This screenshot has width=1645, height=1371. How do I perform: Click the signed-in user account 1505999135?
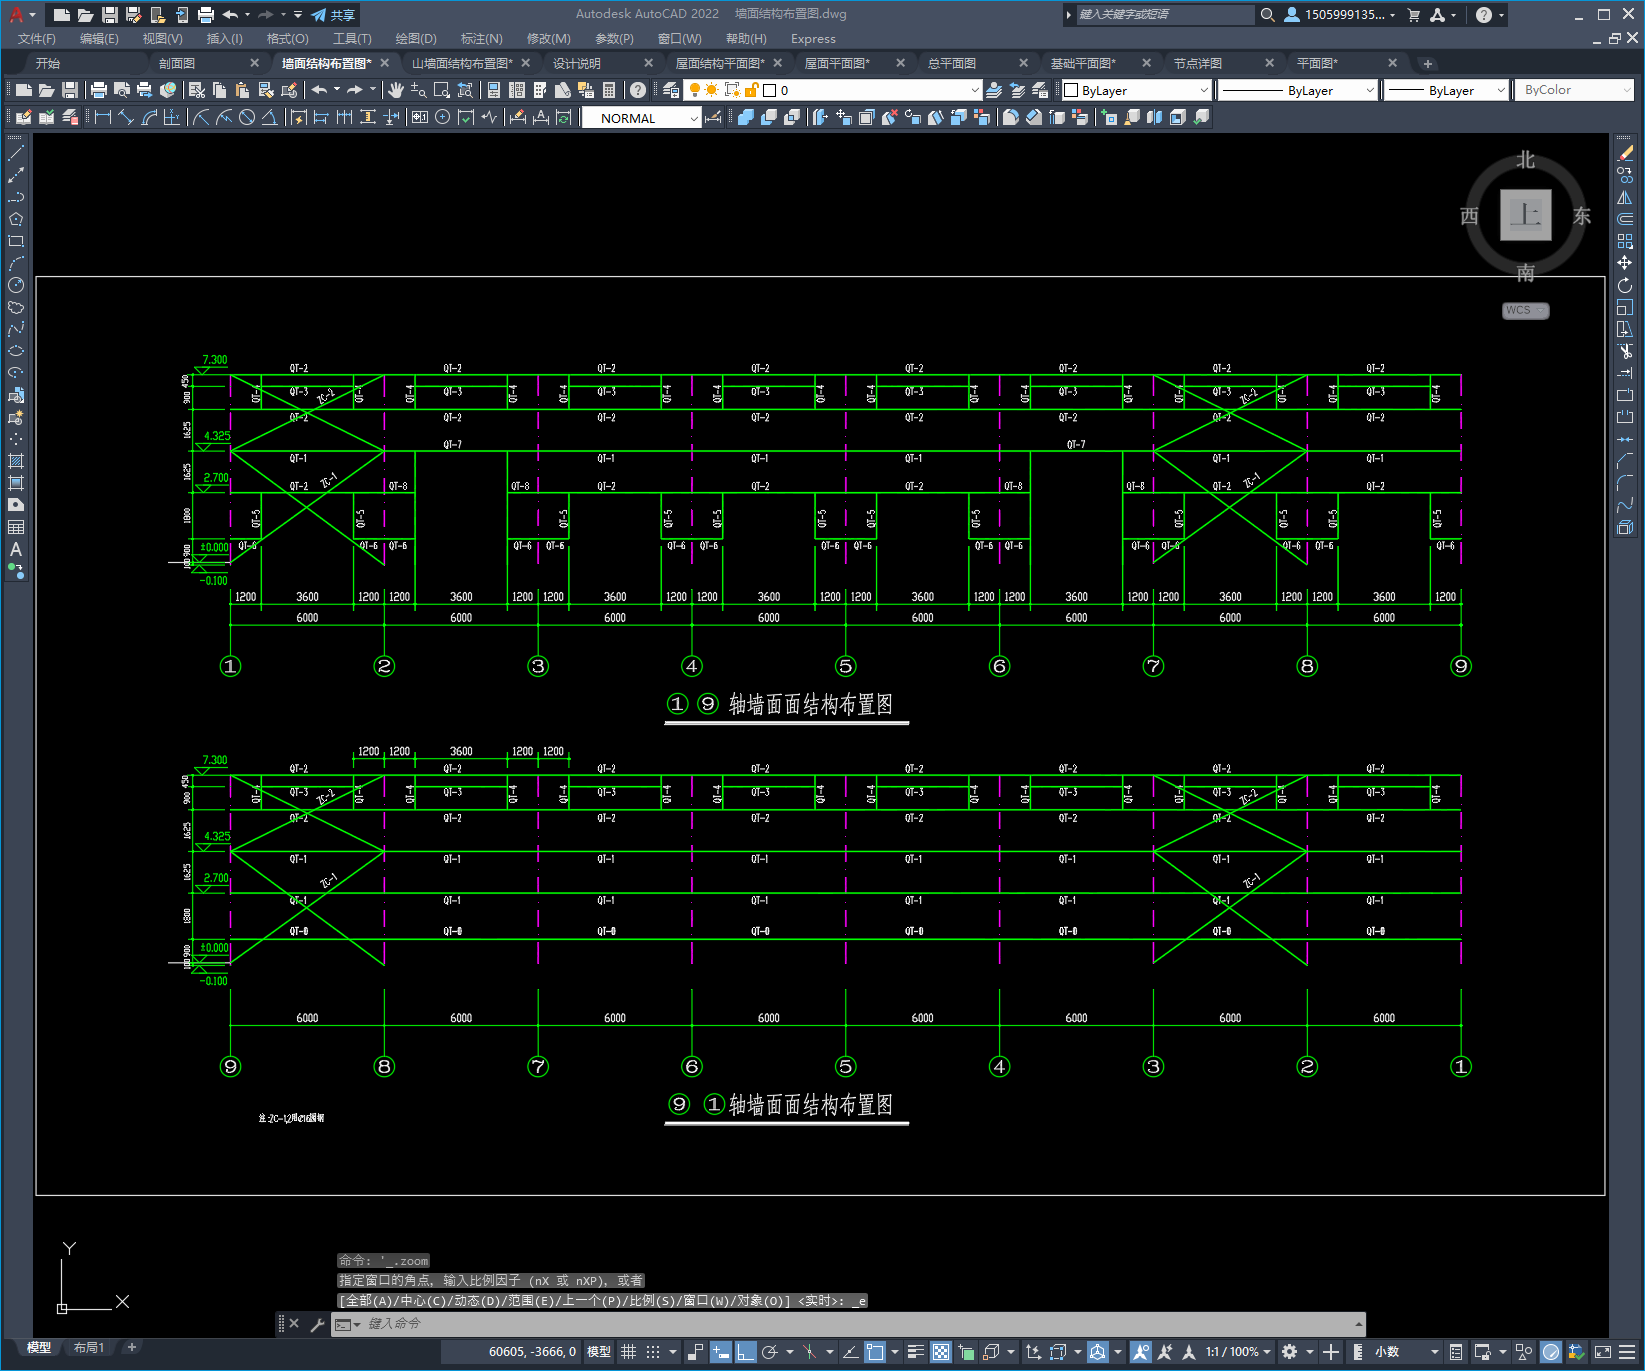click(1340, 15)
